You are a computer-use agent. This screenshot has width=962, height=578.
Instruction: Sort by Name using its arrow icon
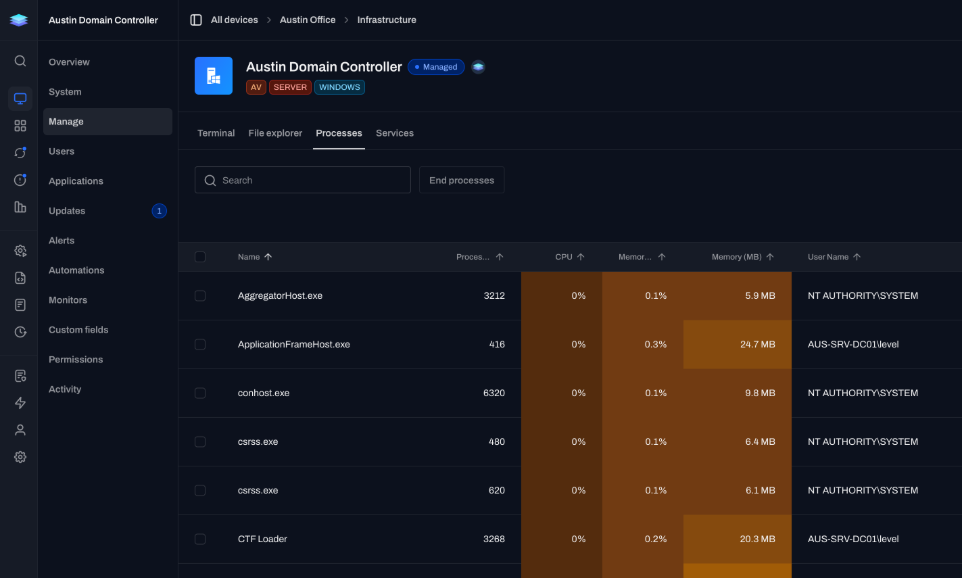[x=268, y=257]
